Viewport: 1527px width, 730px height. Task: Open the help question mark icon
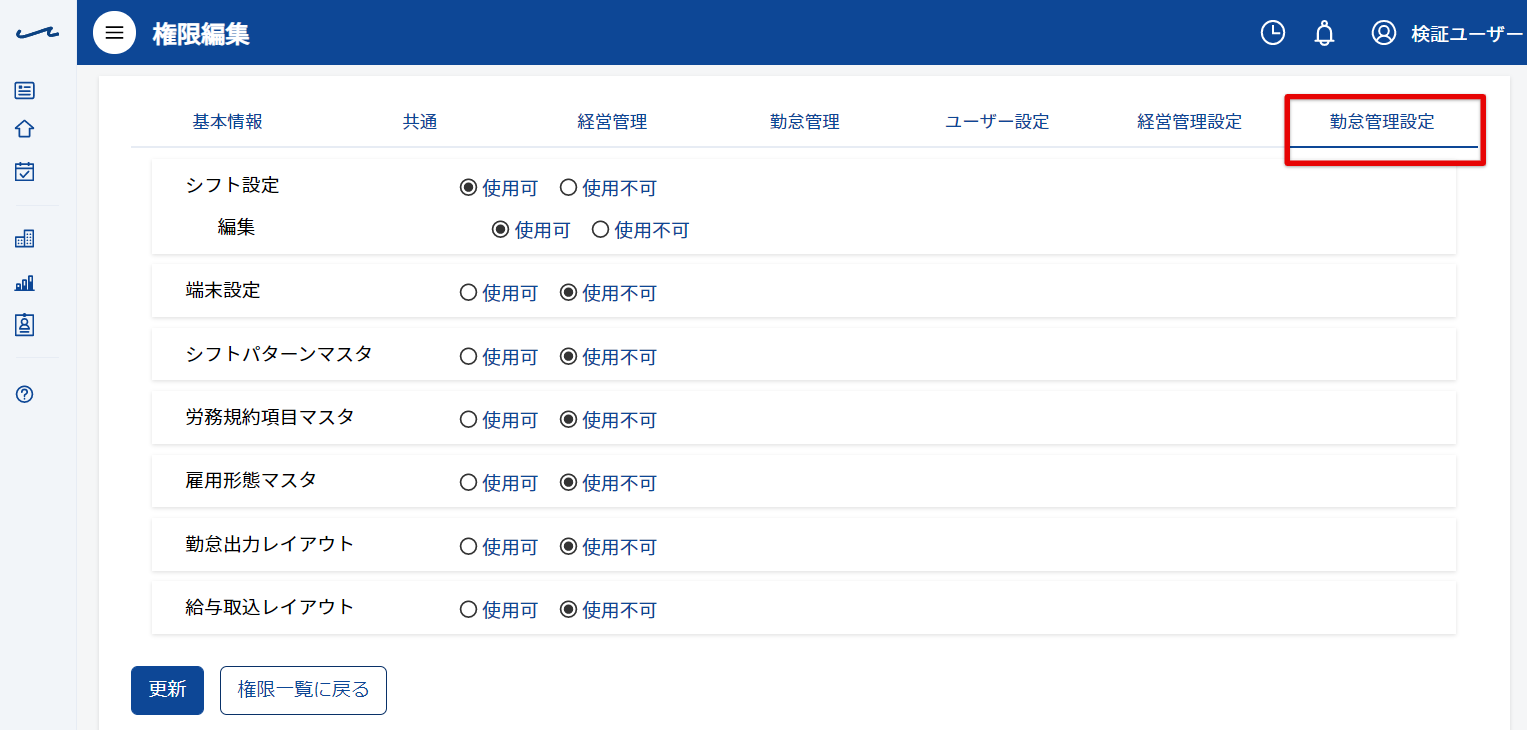tap(25, 394)
